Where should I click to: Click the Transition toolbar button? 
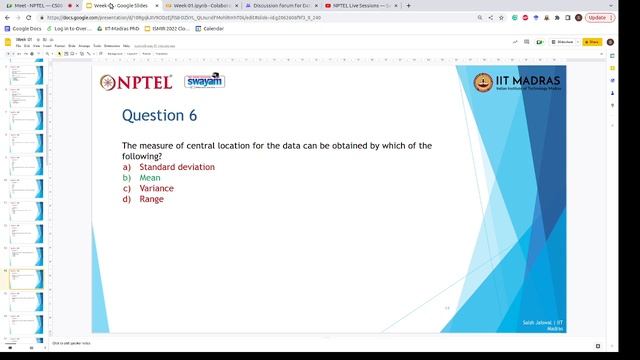coord(162,53)
